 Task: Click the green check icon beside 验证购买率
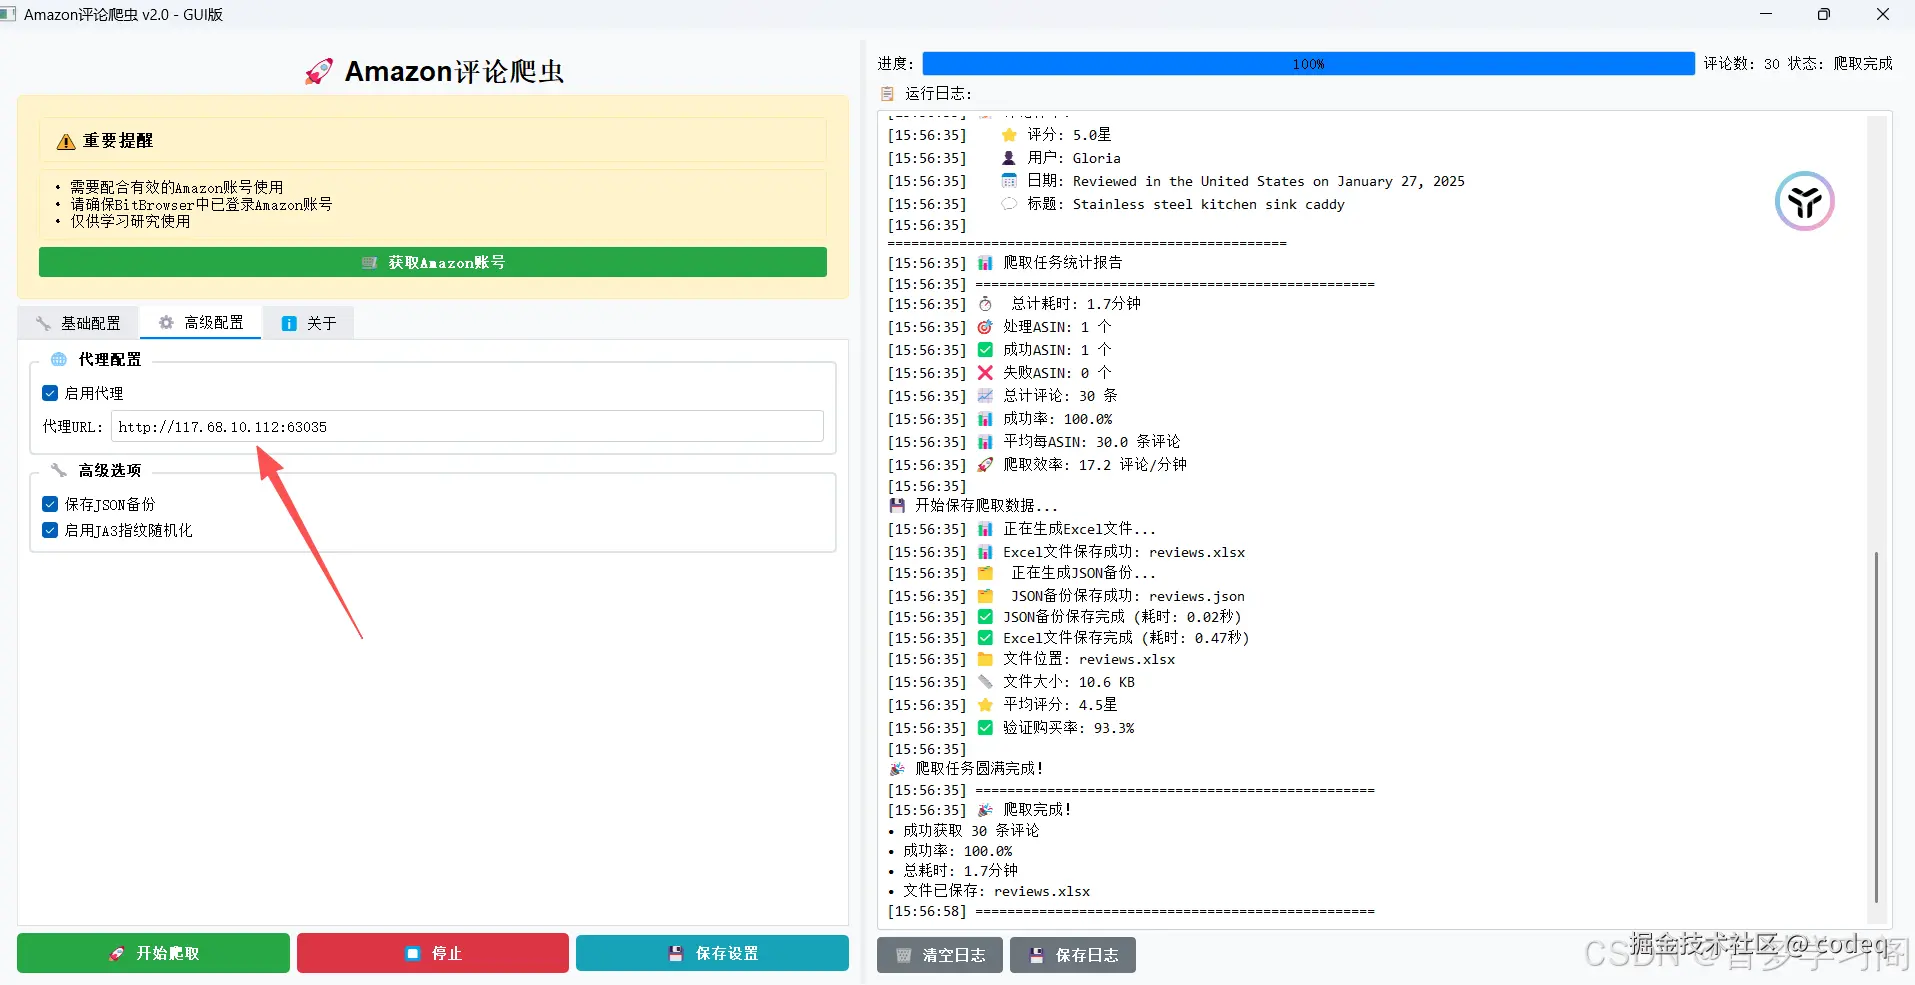985,728
